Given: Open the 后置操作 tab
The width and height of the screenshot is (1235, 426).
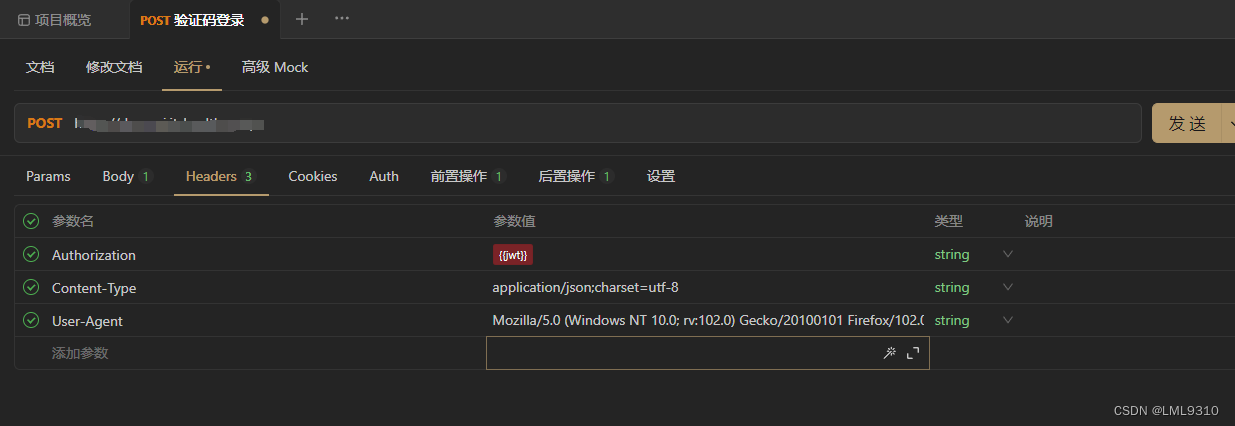Looking at the screenshot, I should coord(576,176).
